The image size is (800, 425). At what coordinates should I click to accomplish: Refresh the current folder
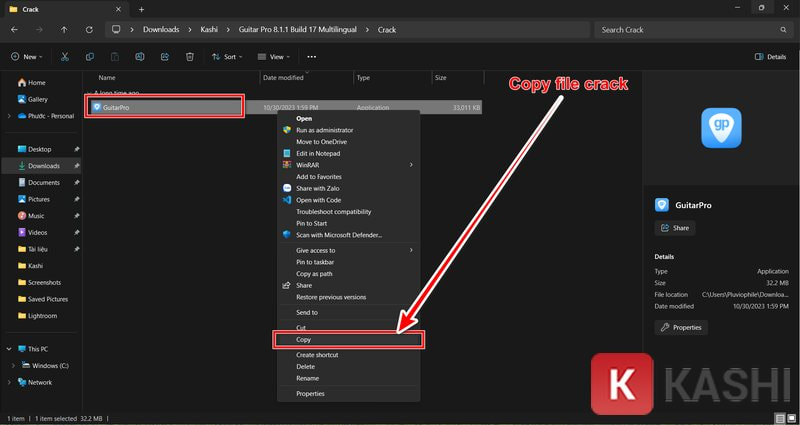point(89,30)
